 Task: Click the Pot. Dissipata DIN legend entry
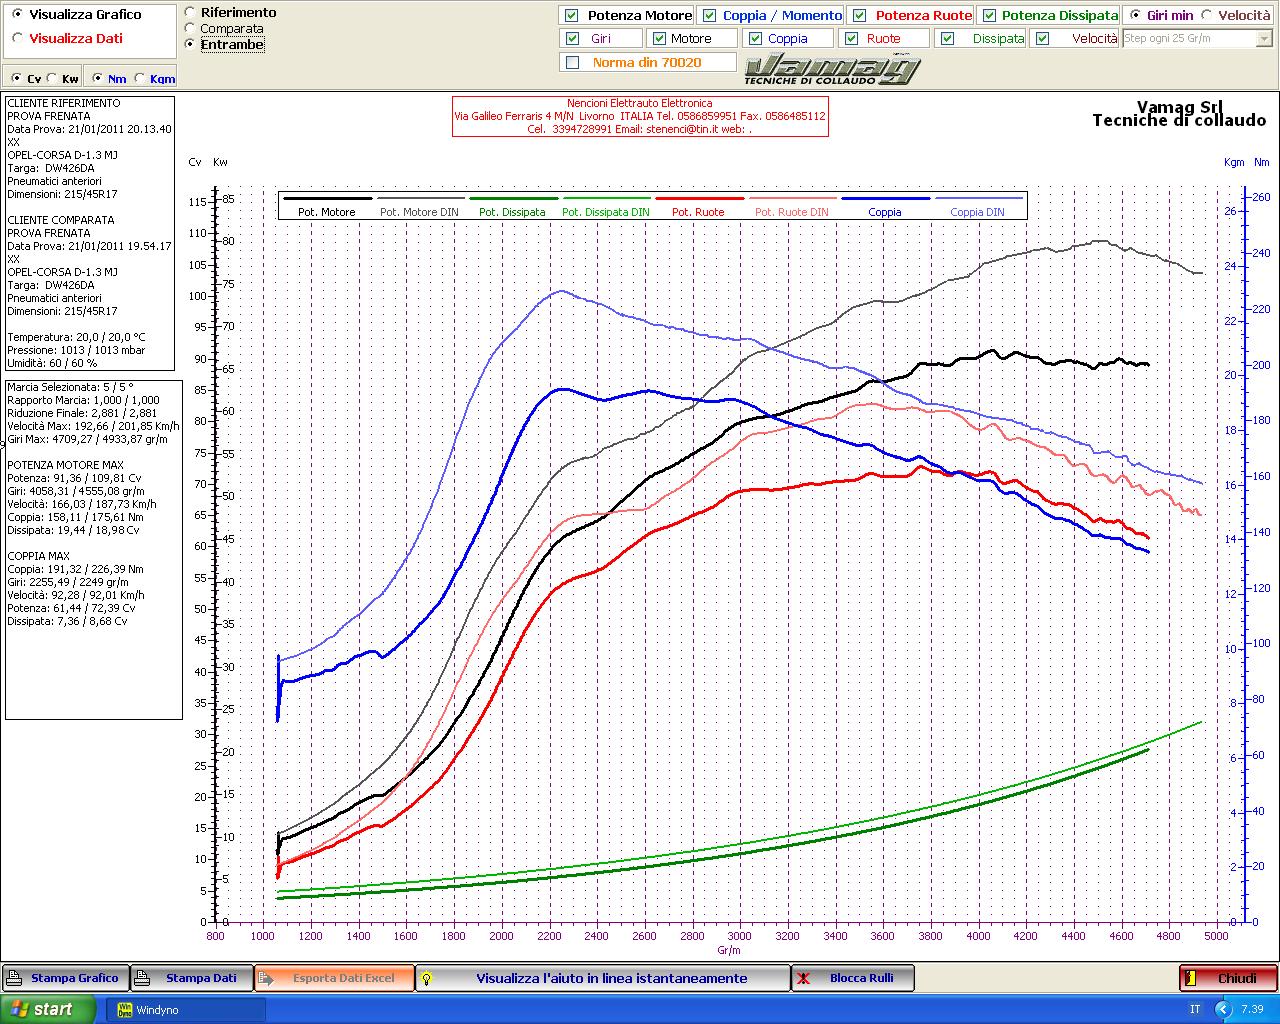pyautogui.click(x=605, y=206)
